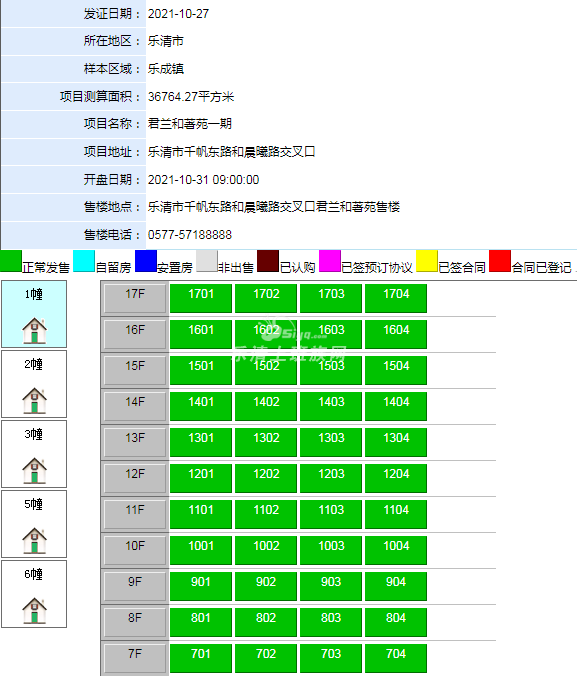Click the 12F floor header cell
The width and height of the screenshot is (577, 676).
(x=135, y=478)
